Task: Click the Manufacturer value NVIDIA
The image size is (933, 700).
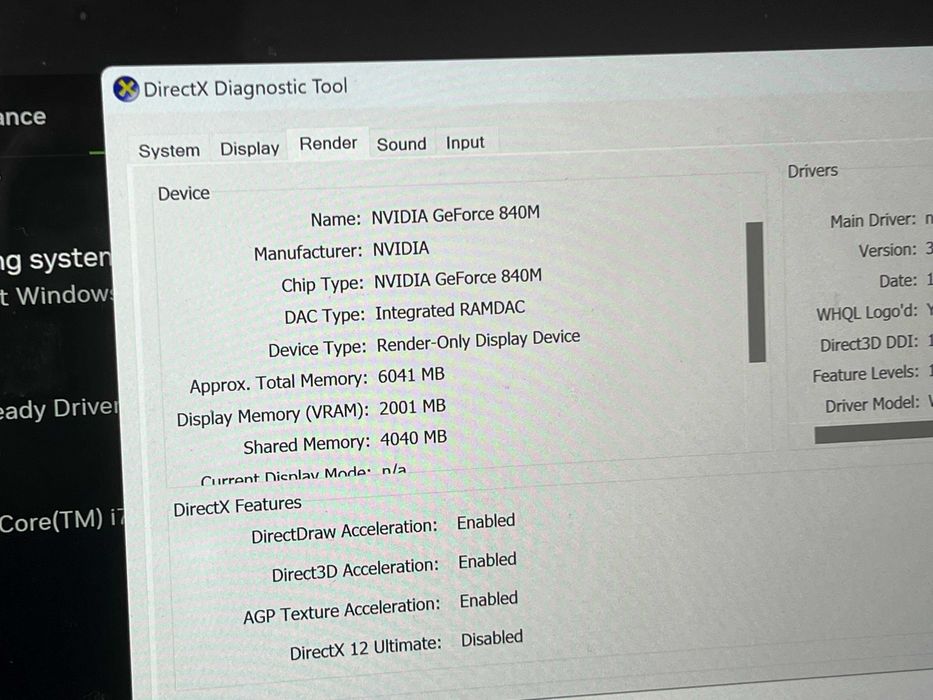Action: point(400,249)
